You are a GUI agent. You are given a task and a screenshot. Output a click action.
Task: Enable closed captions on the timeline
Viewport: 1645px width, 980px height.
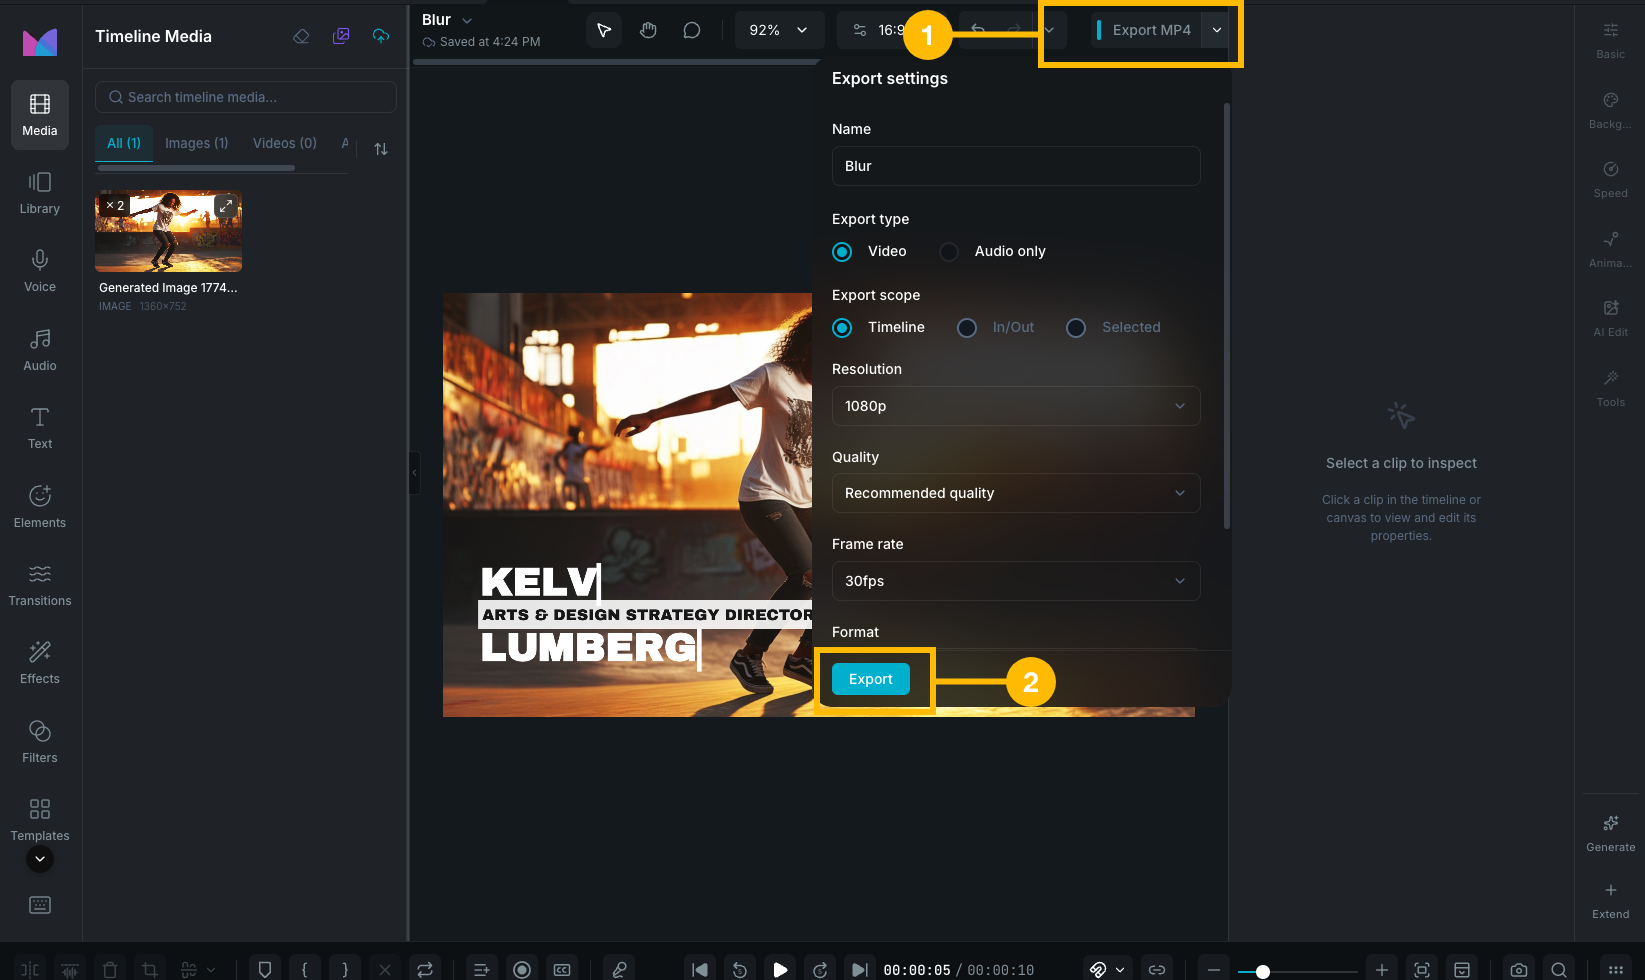pos(561,969)
